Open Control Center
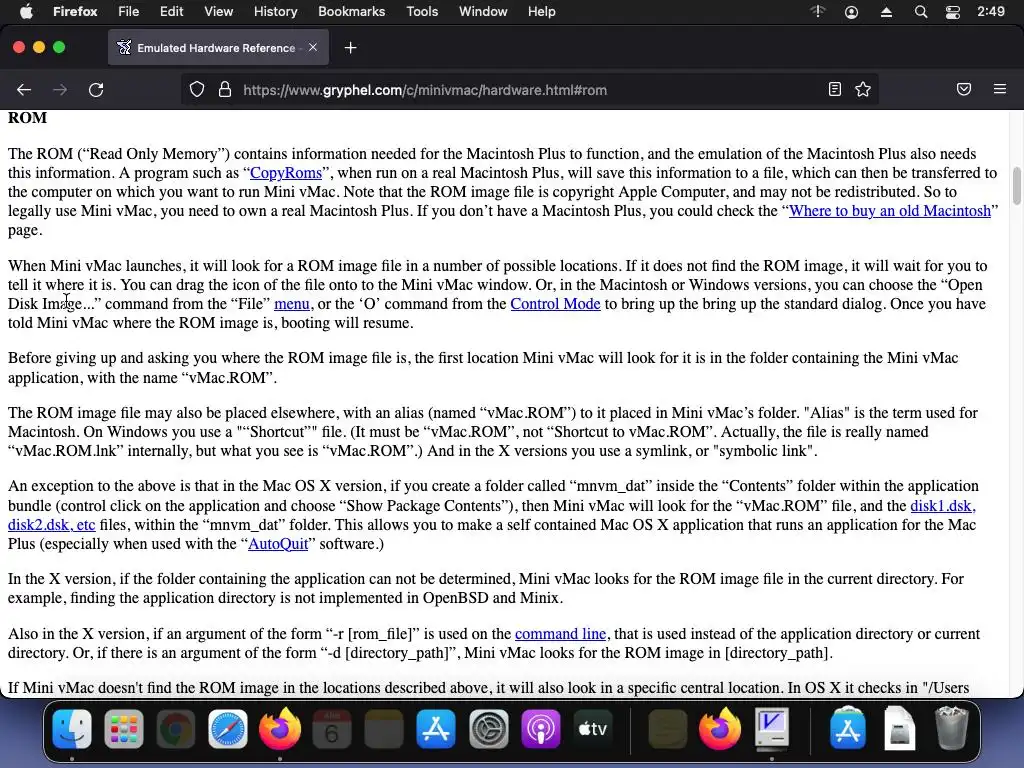Screen dimensions: 1024x768 [953, 12]
